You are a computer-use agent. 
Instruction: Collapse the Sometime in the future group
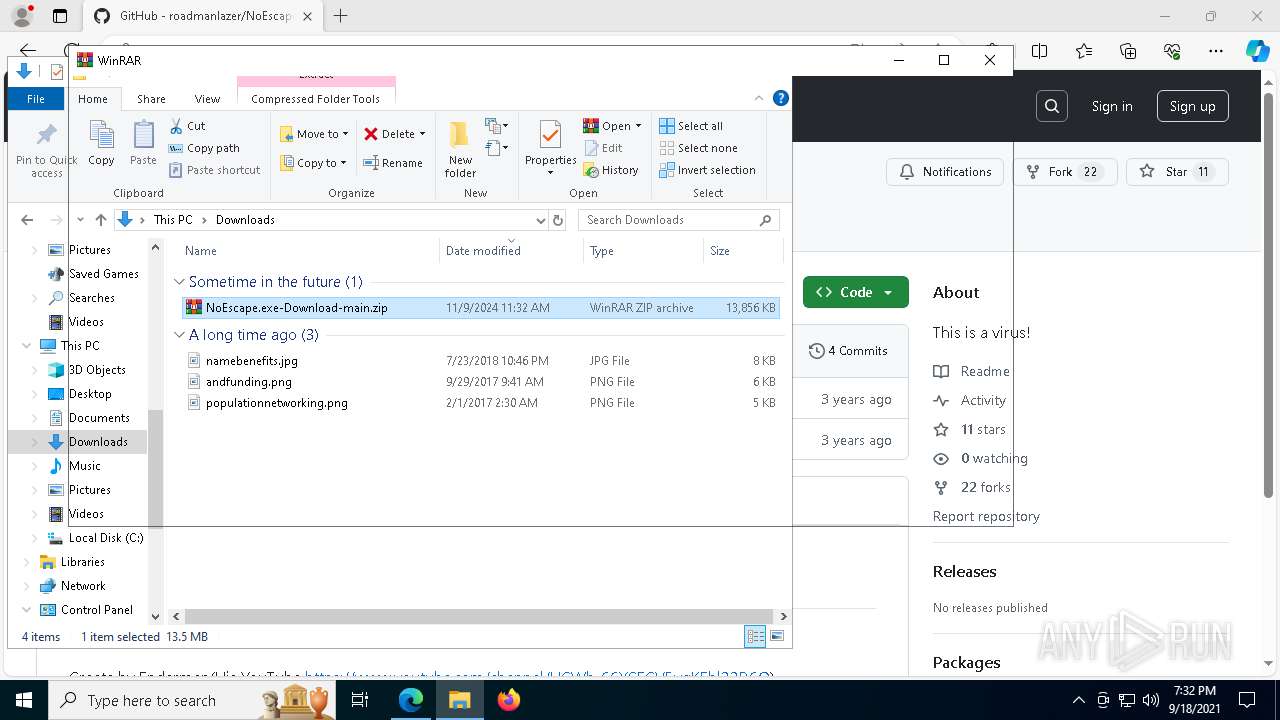(x=180, y=282)
